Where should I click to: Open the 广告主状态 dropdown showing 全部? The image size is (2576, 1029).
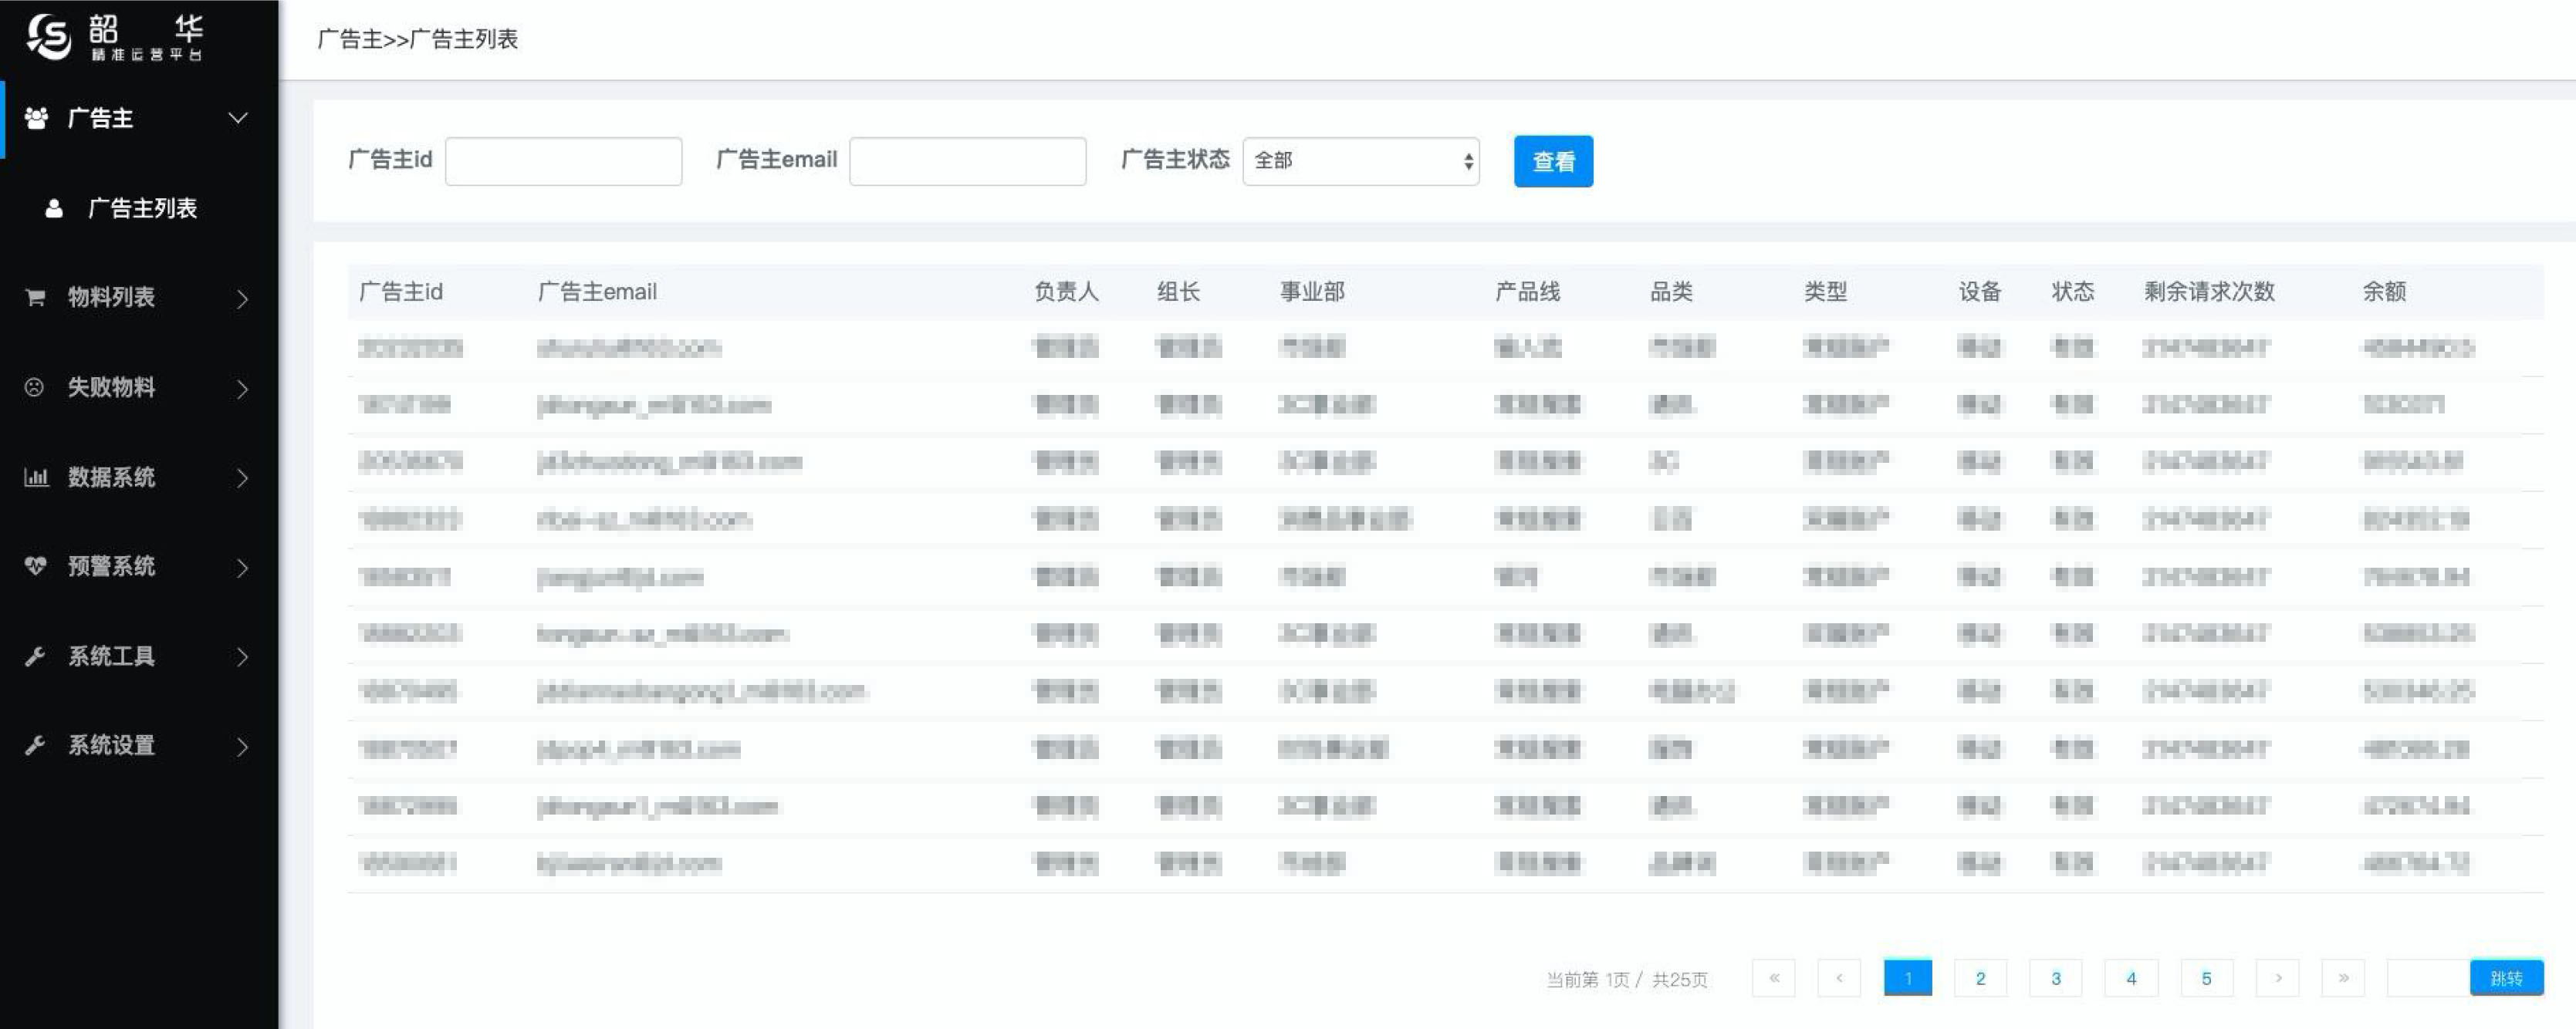point(1360,161)
